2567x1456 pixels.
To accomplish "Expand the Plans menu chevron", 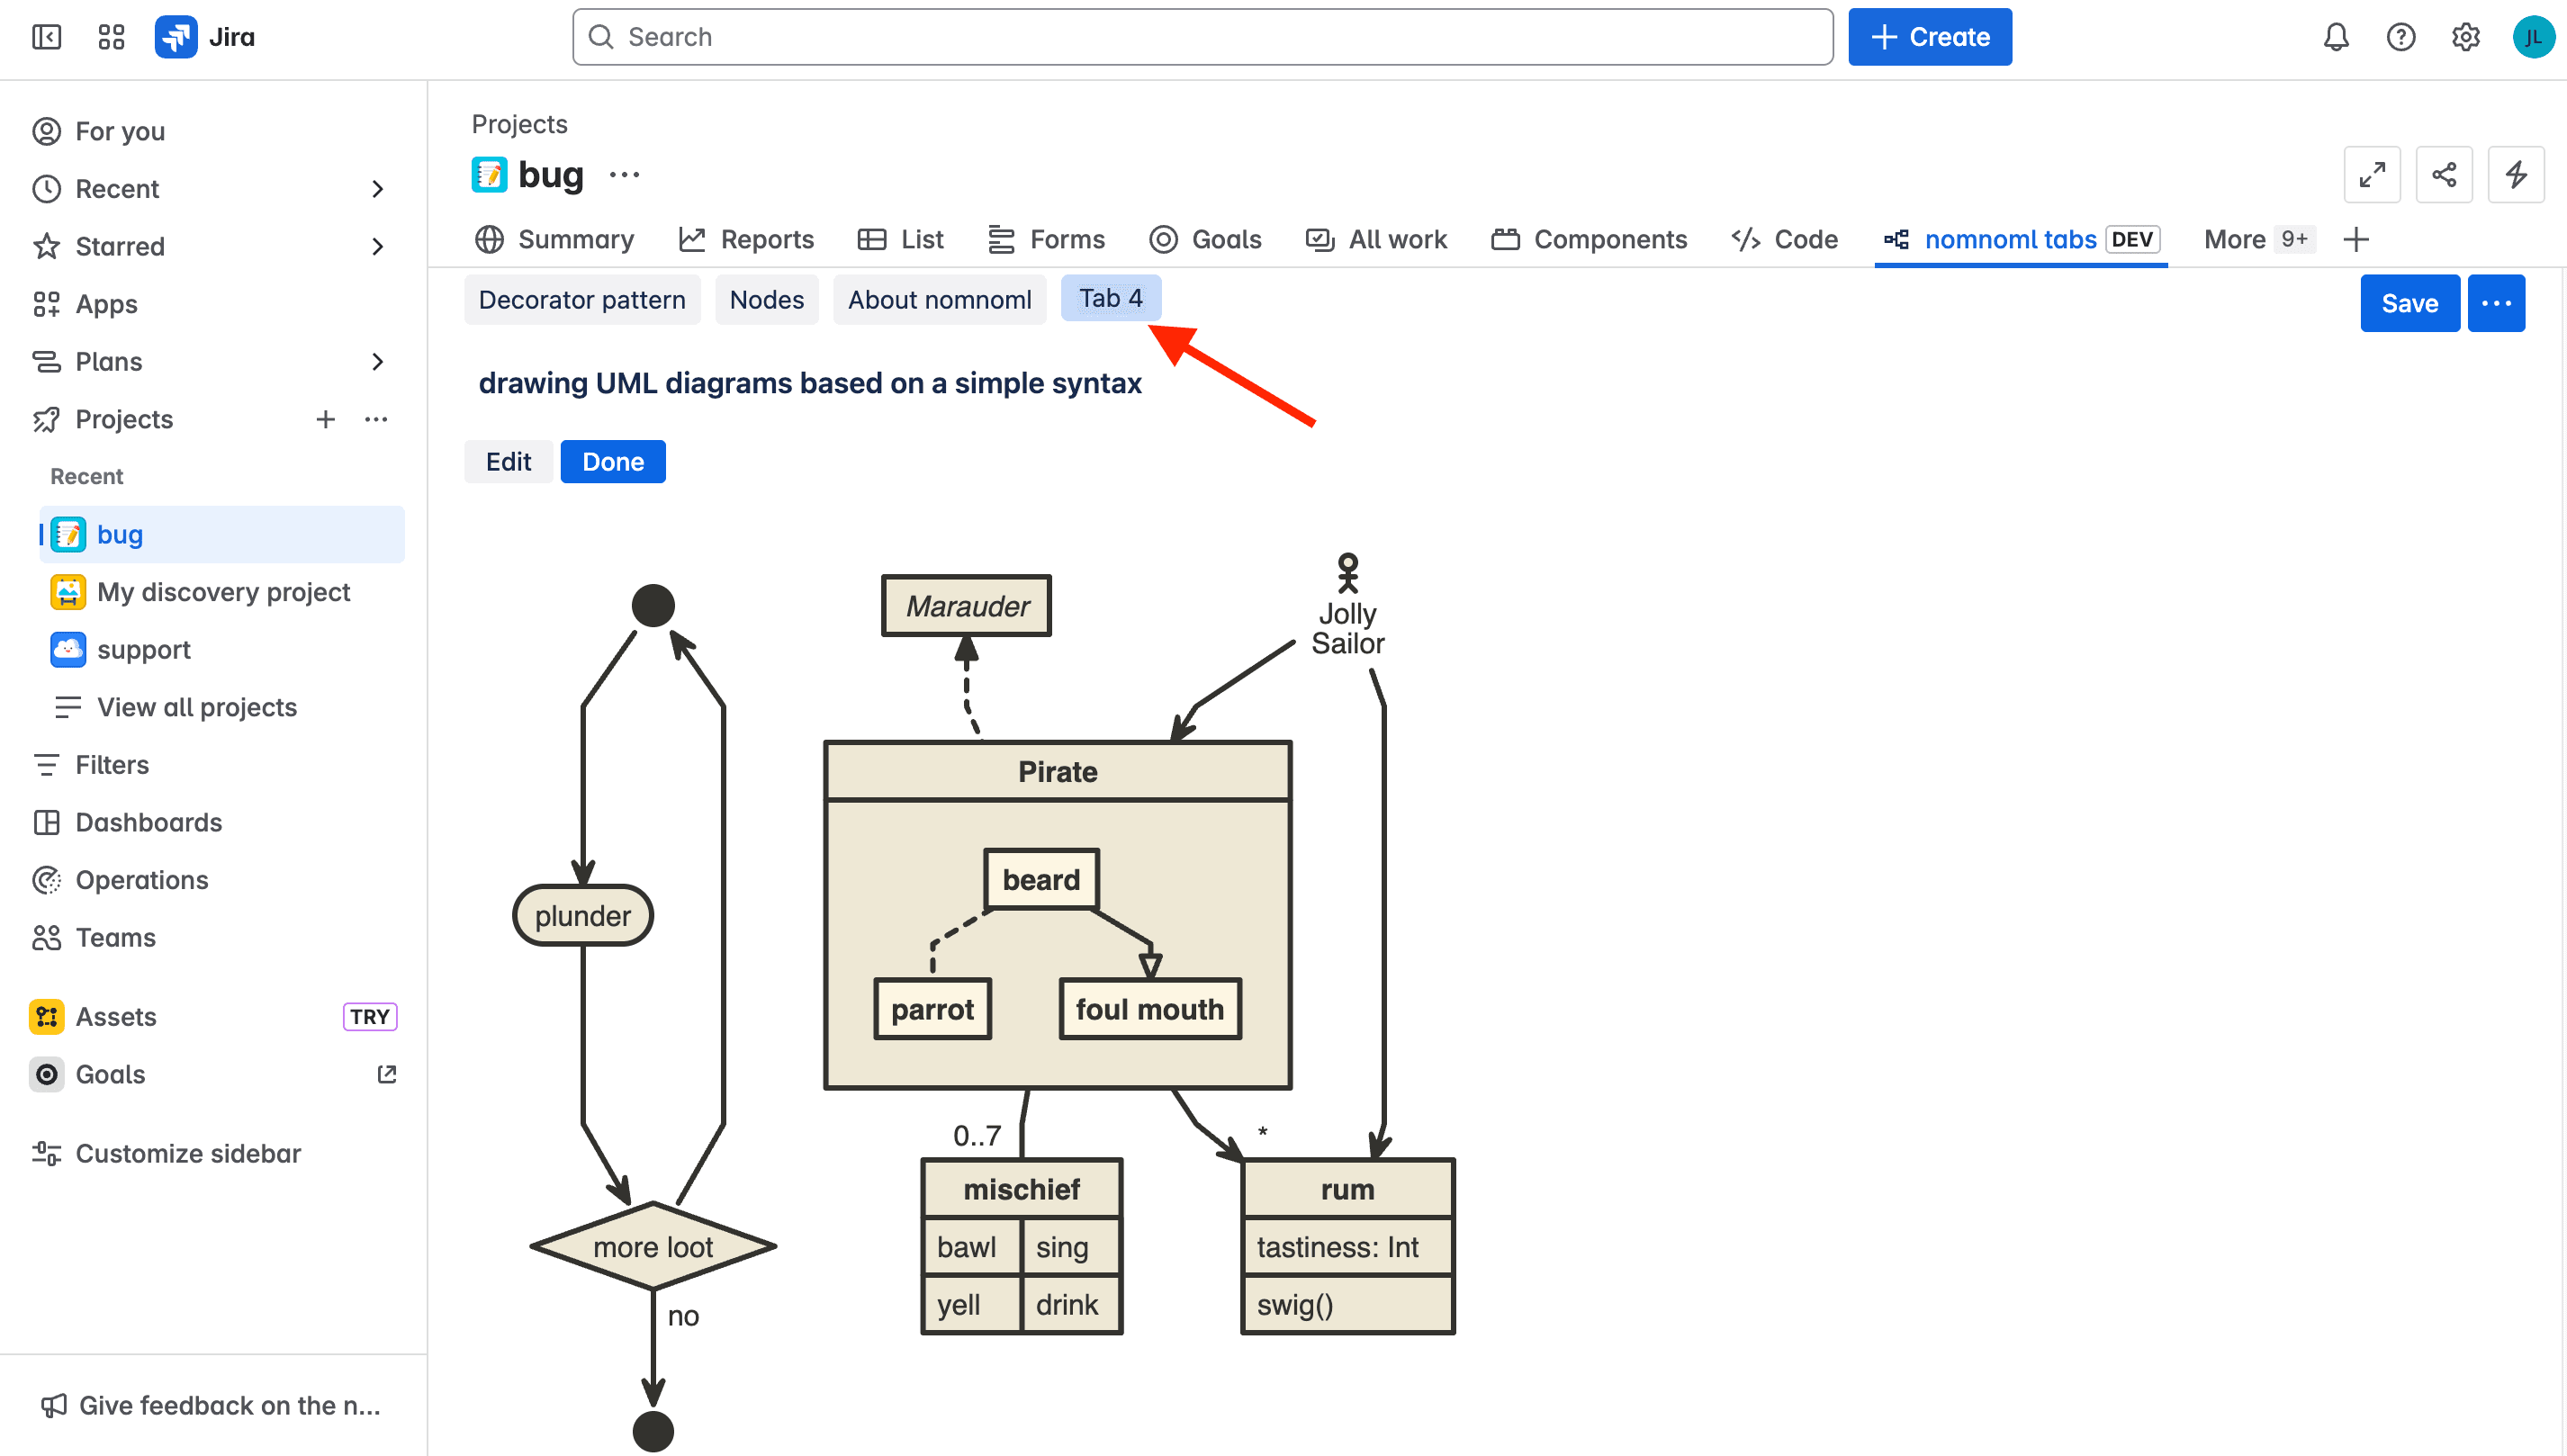I will (x=377, y=361).
